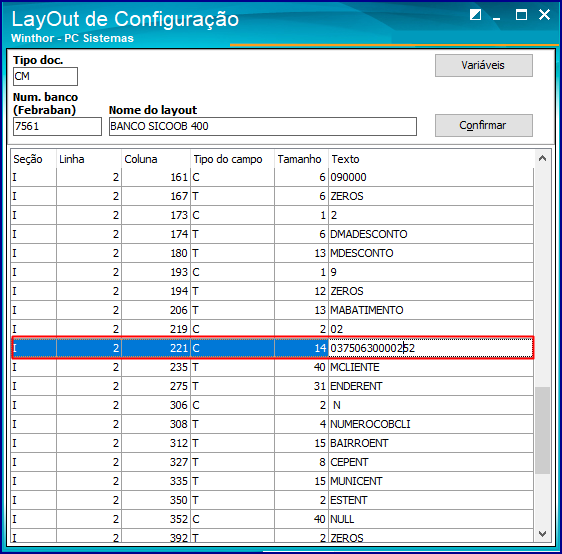
Task: Click Coluna cell 193
Action: (x=156, y=272)
